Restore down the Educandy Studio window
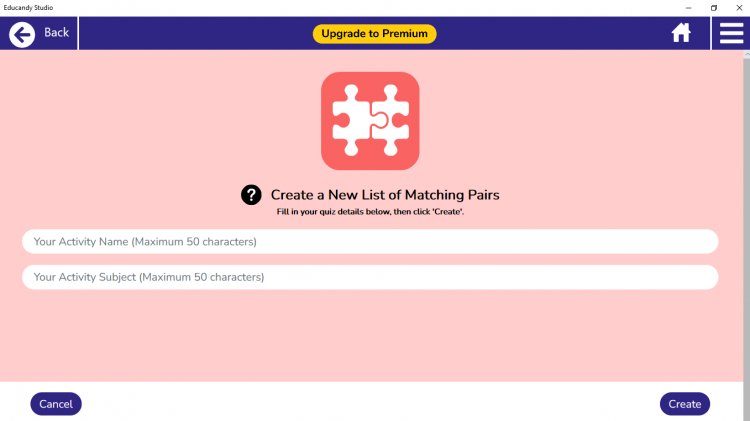This screenshot has height=421, width=750. click(x=714, y=7)
